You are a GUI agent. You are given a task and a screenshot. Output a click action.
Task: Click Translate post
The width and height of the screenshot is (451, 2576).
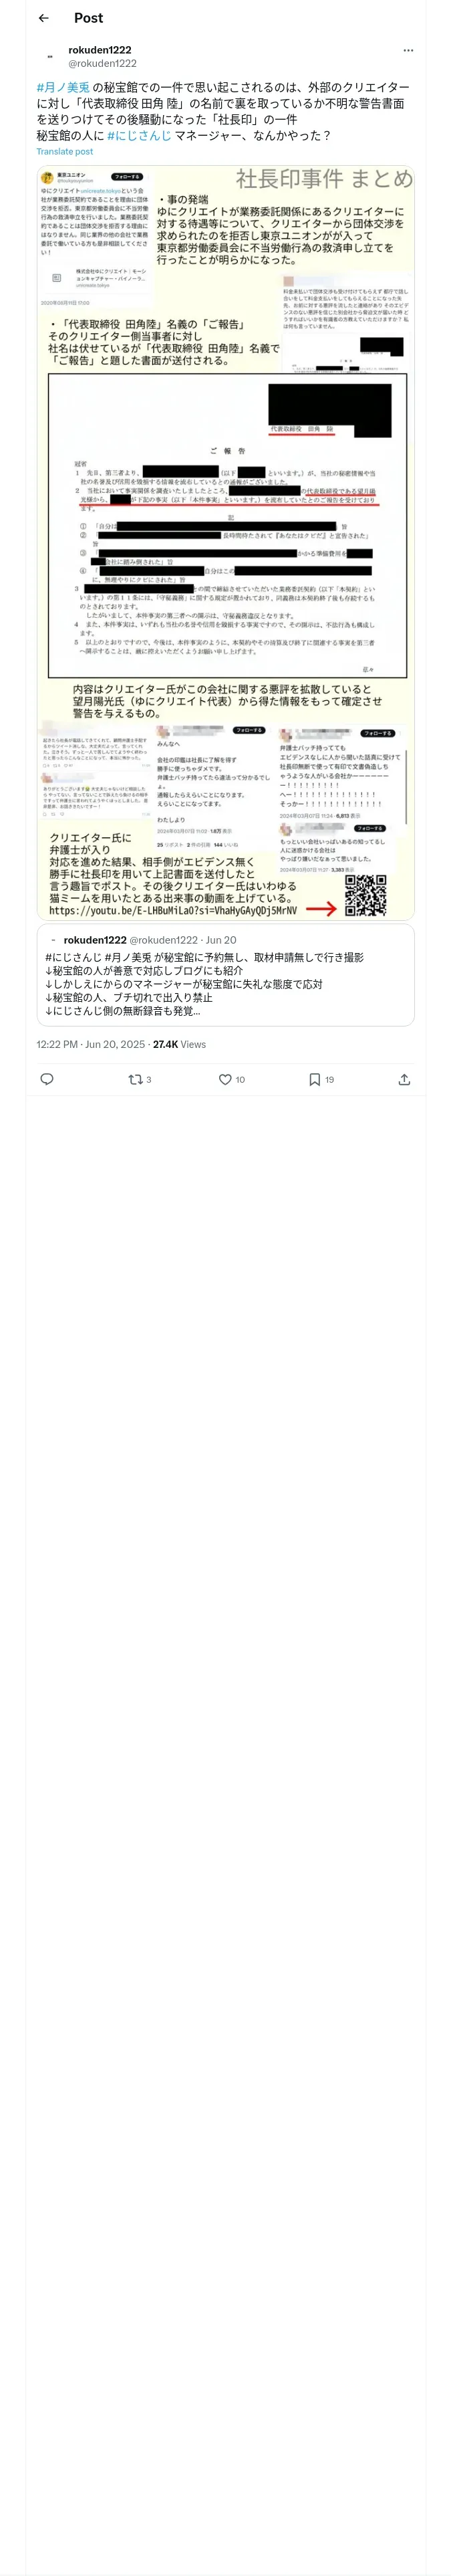click(65, 152)
